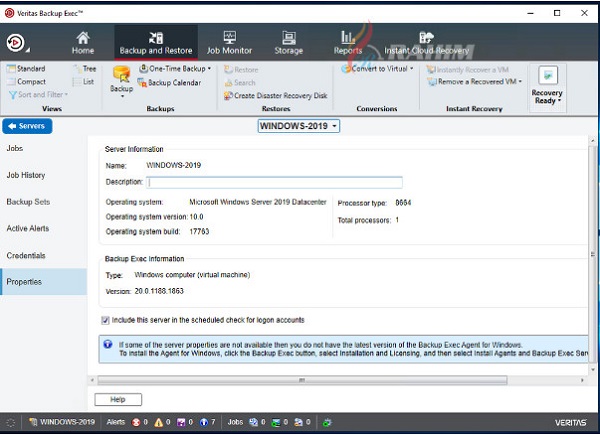Click the Description input field
This screenshot has width=600, height=435.
click(x=274, y=182)
